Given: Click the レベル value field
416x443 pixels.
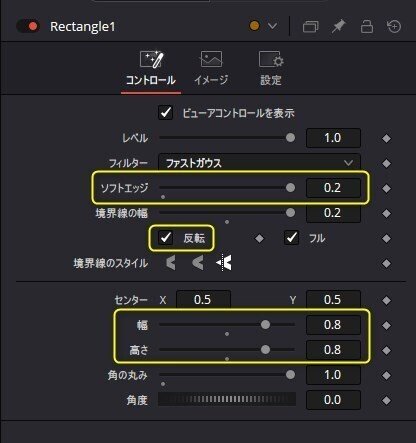Looking at the screenshot, I should [x=333, y=138].
